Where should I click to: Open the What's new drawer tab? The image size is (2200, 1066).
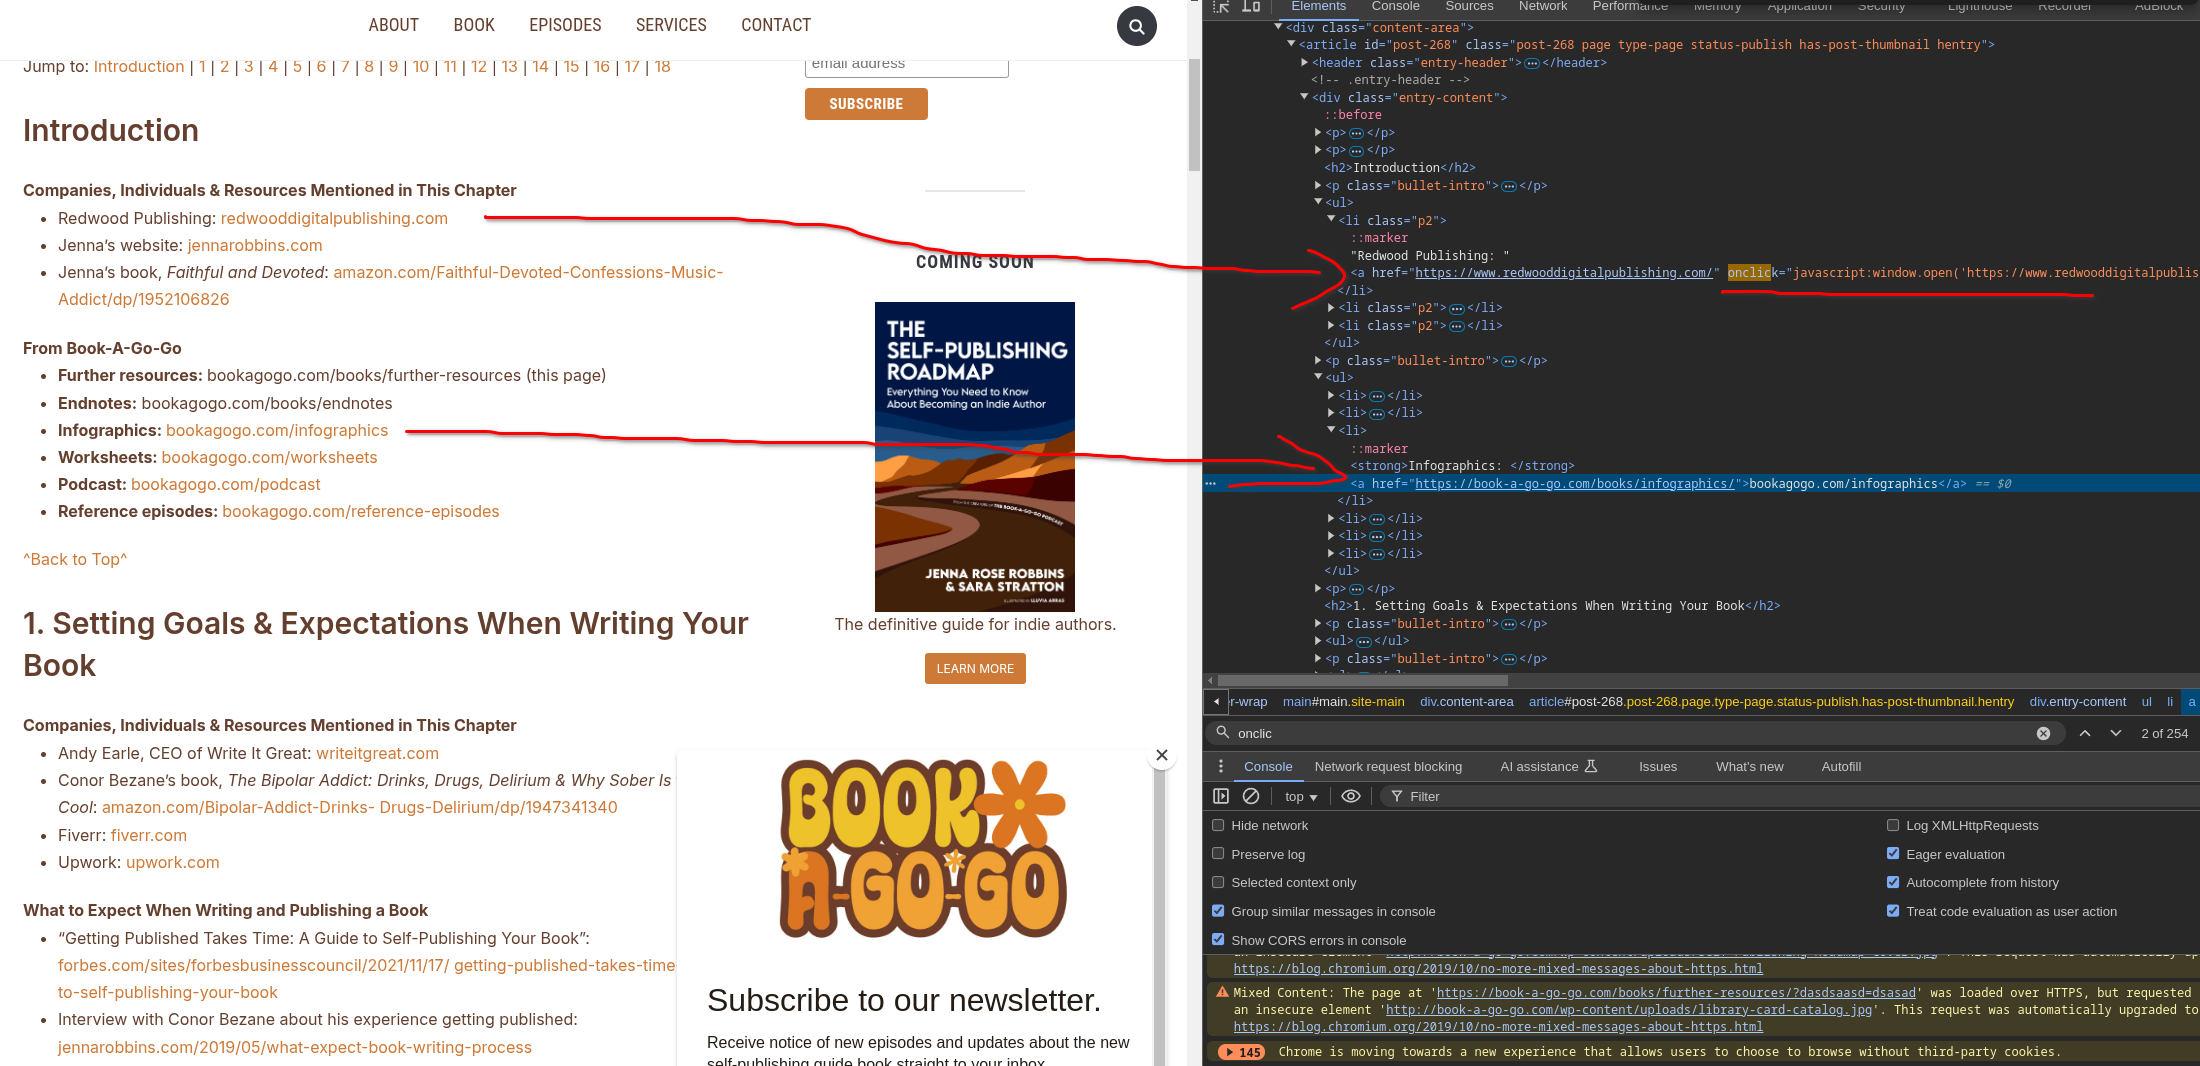coord(1749,766)
